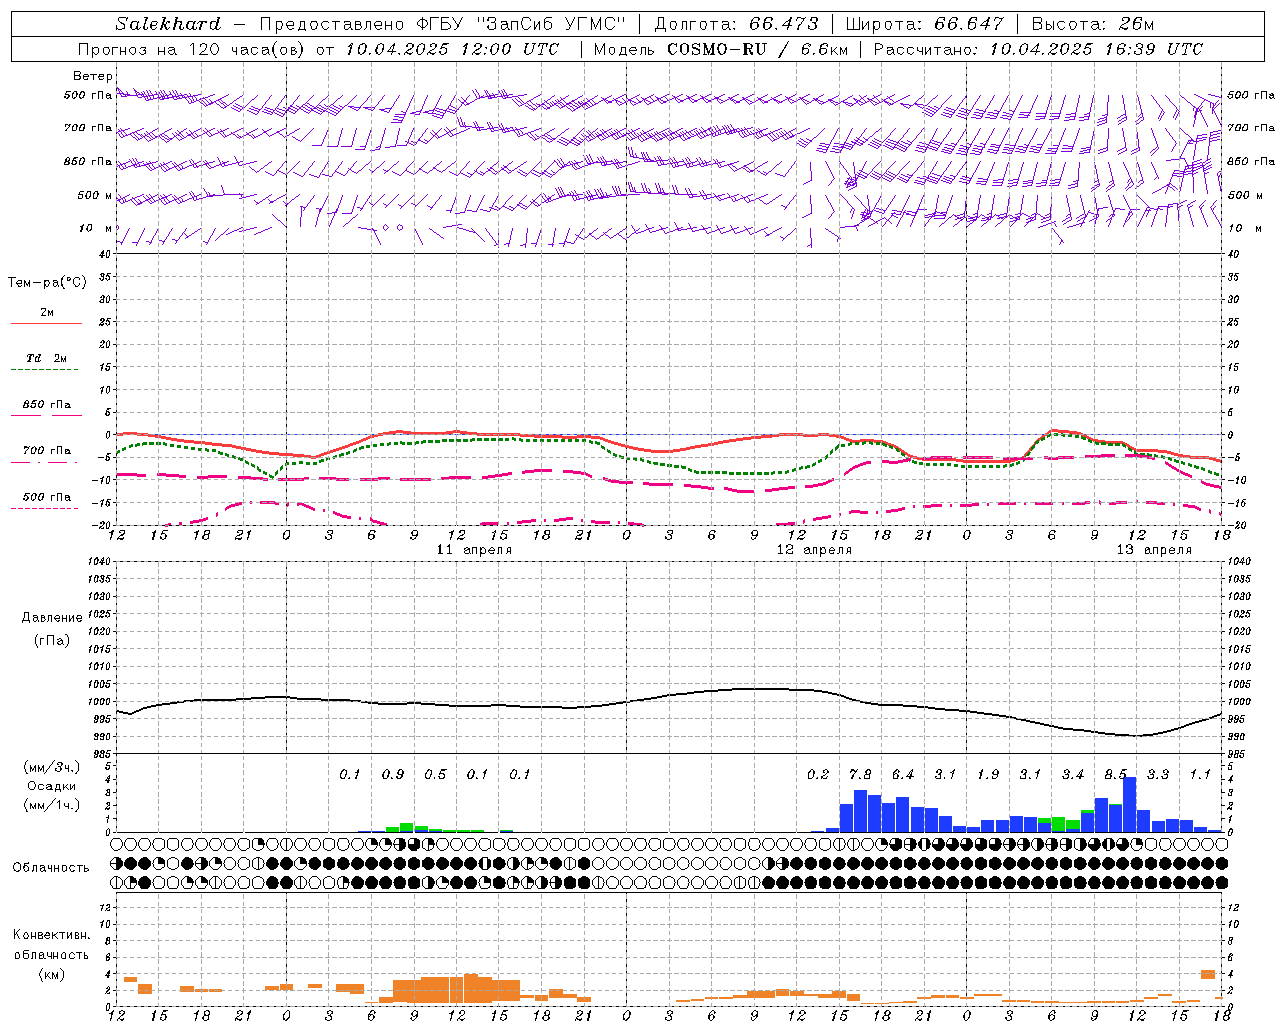
Task: Click the 'Тем-ра(°C)' temperature panel label
Action: (47, 283)
